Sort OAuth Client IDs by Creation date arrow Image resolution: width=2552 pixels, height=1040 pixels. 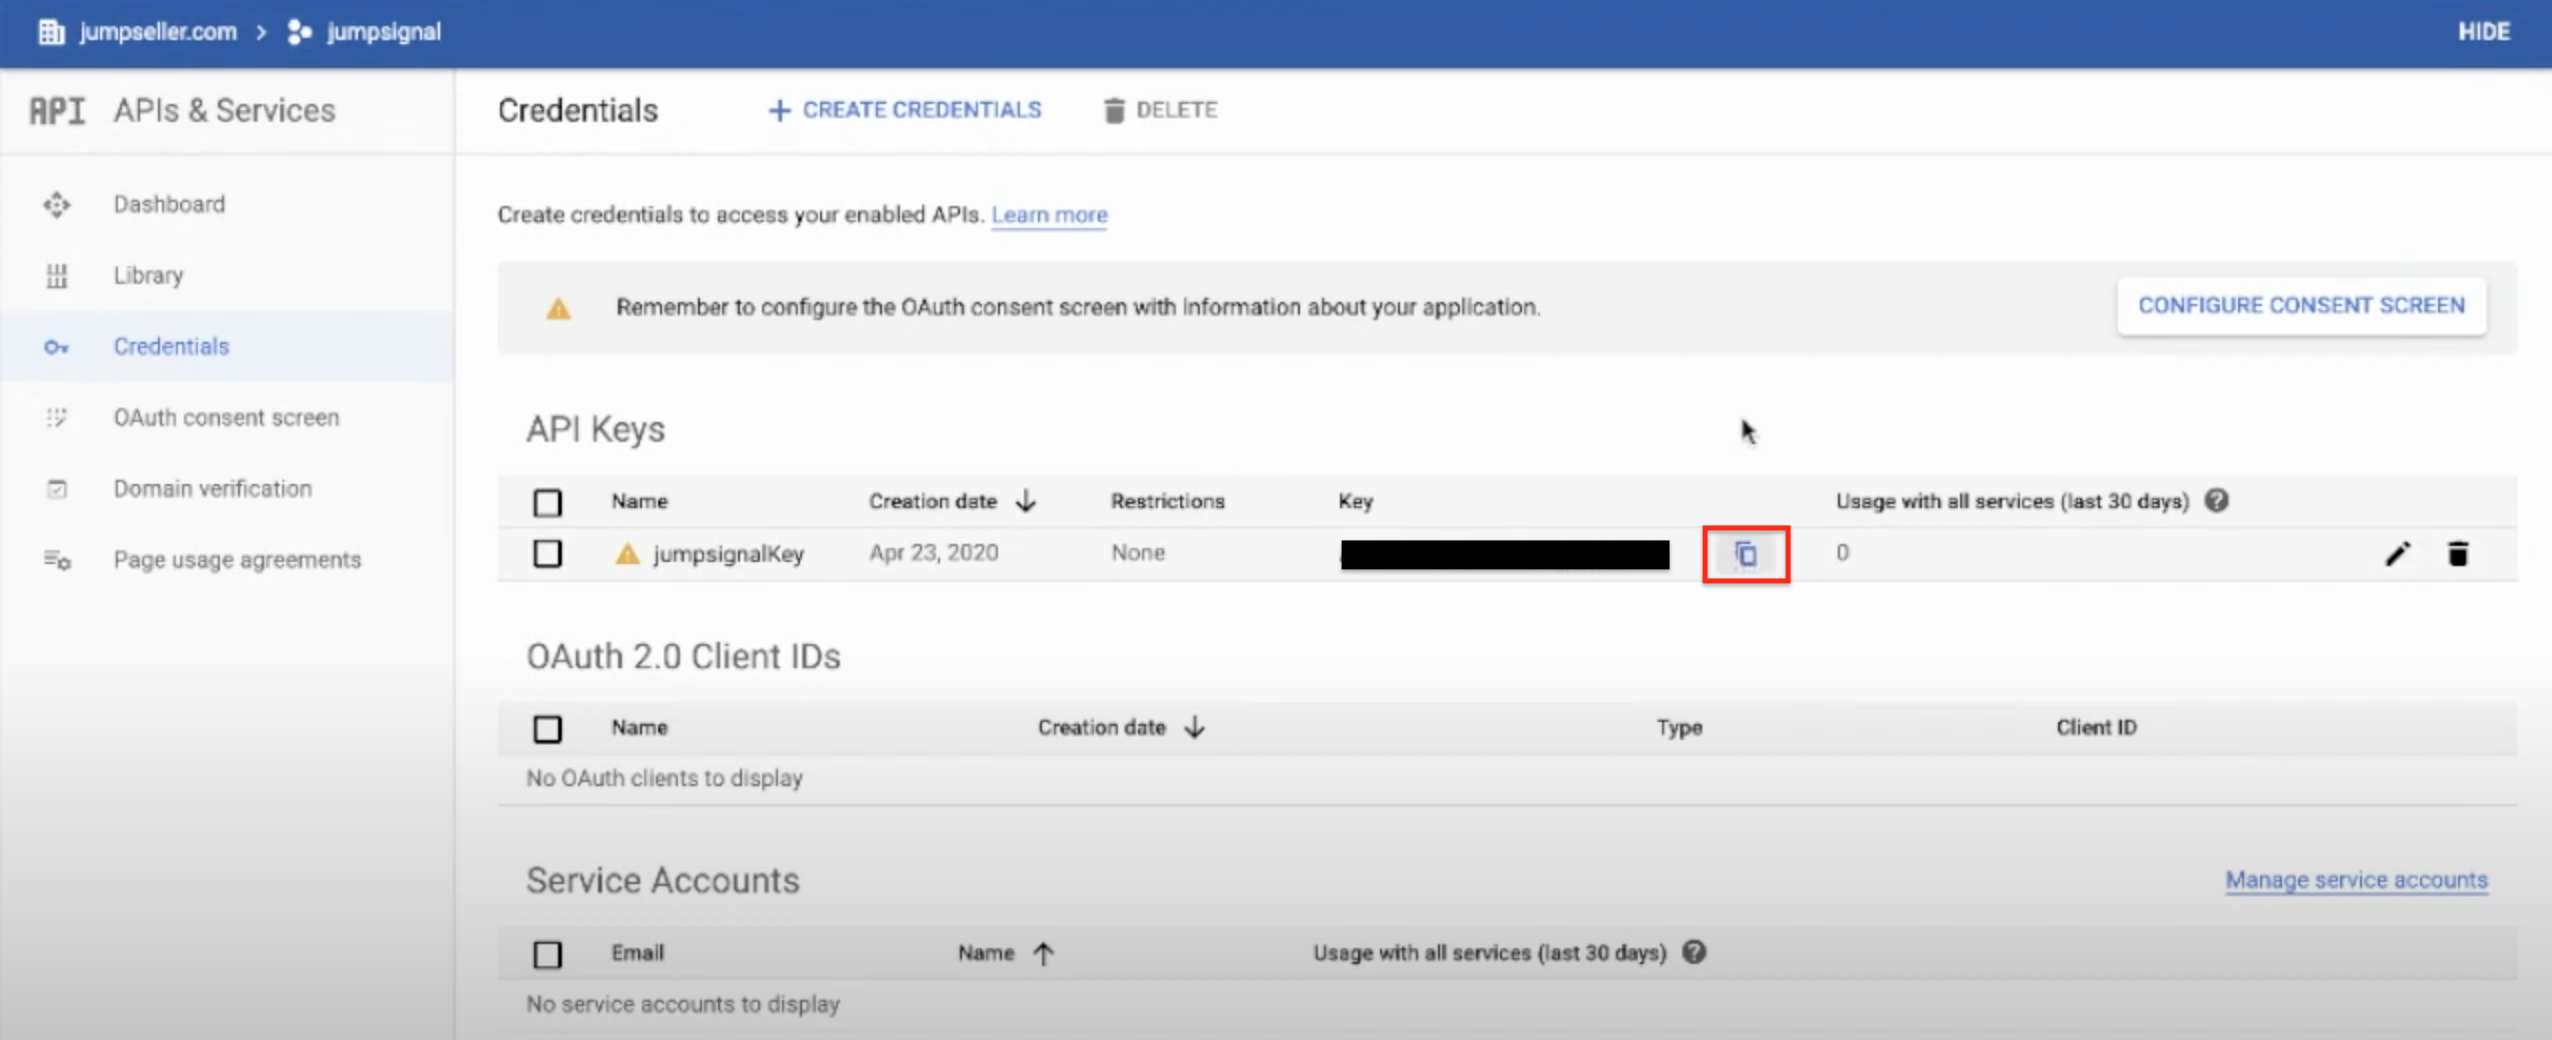pos(1195,727)
